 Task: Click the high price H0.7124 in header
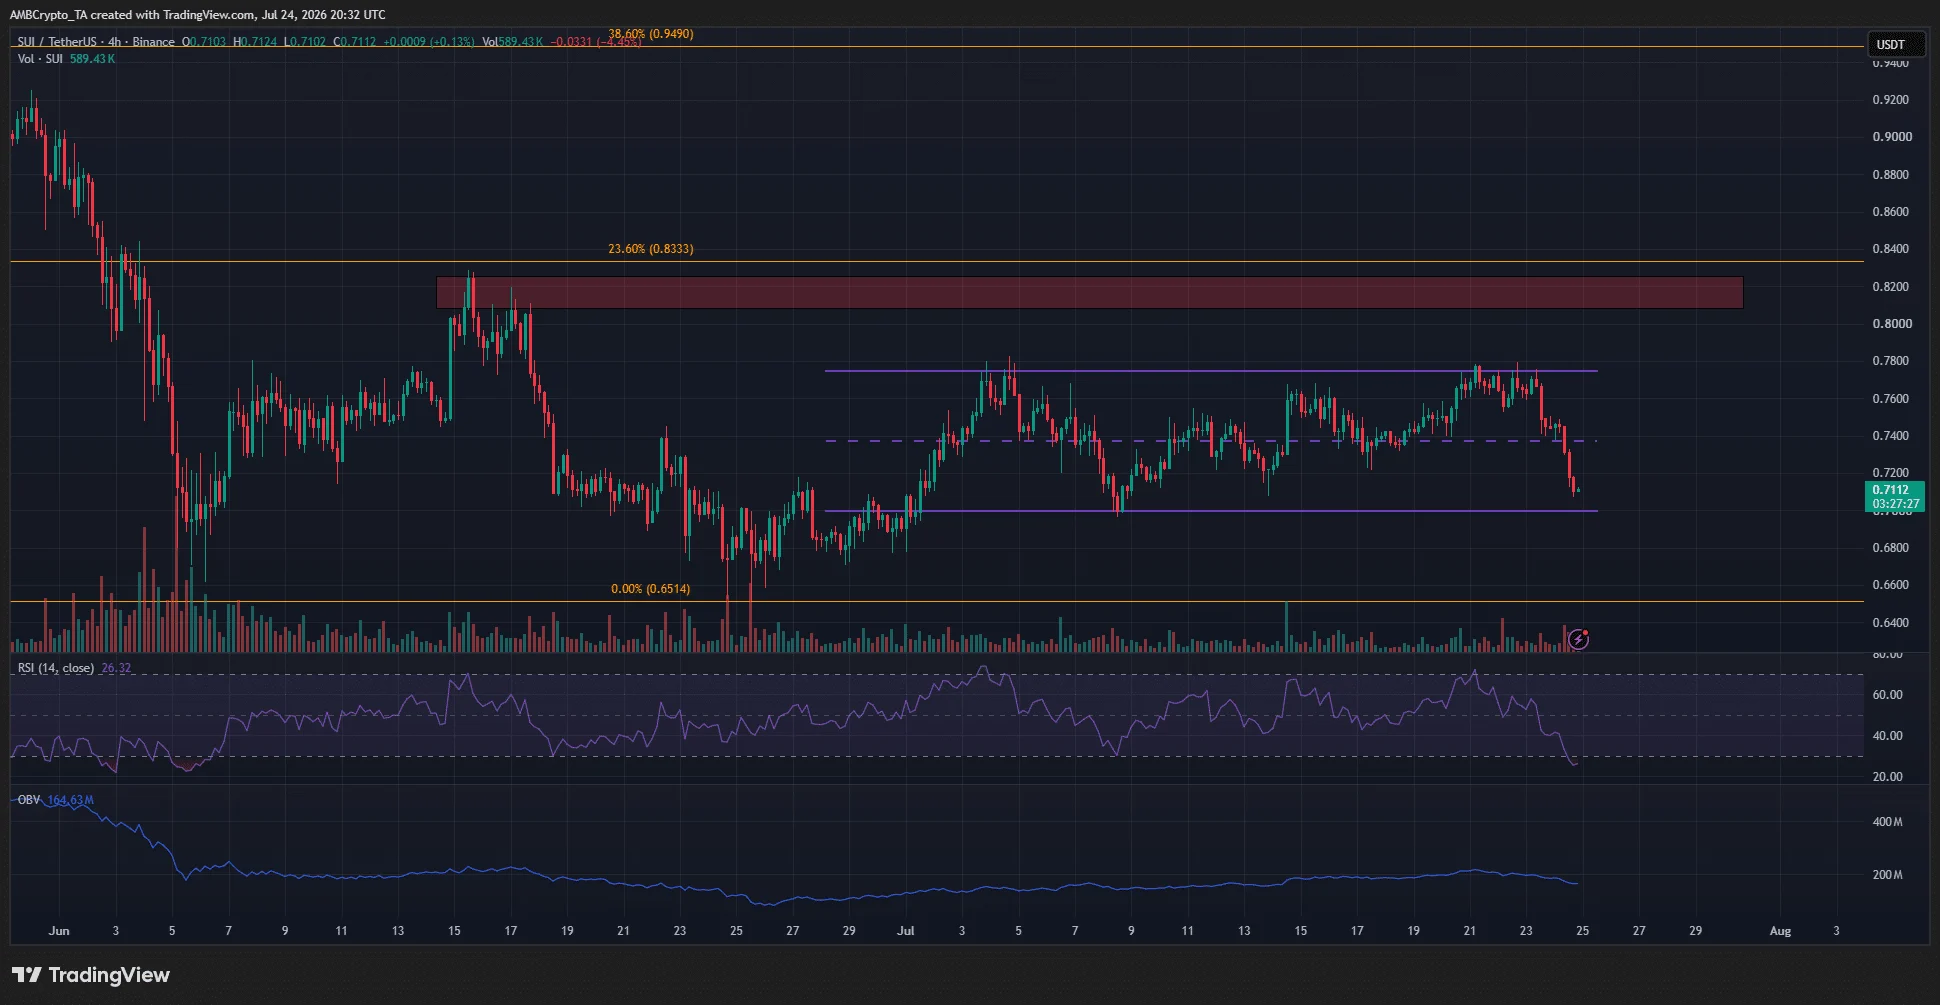click(x=256, y=42)
